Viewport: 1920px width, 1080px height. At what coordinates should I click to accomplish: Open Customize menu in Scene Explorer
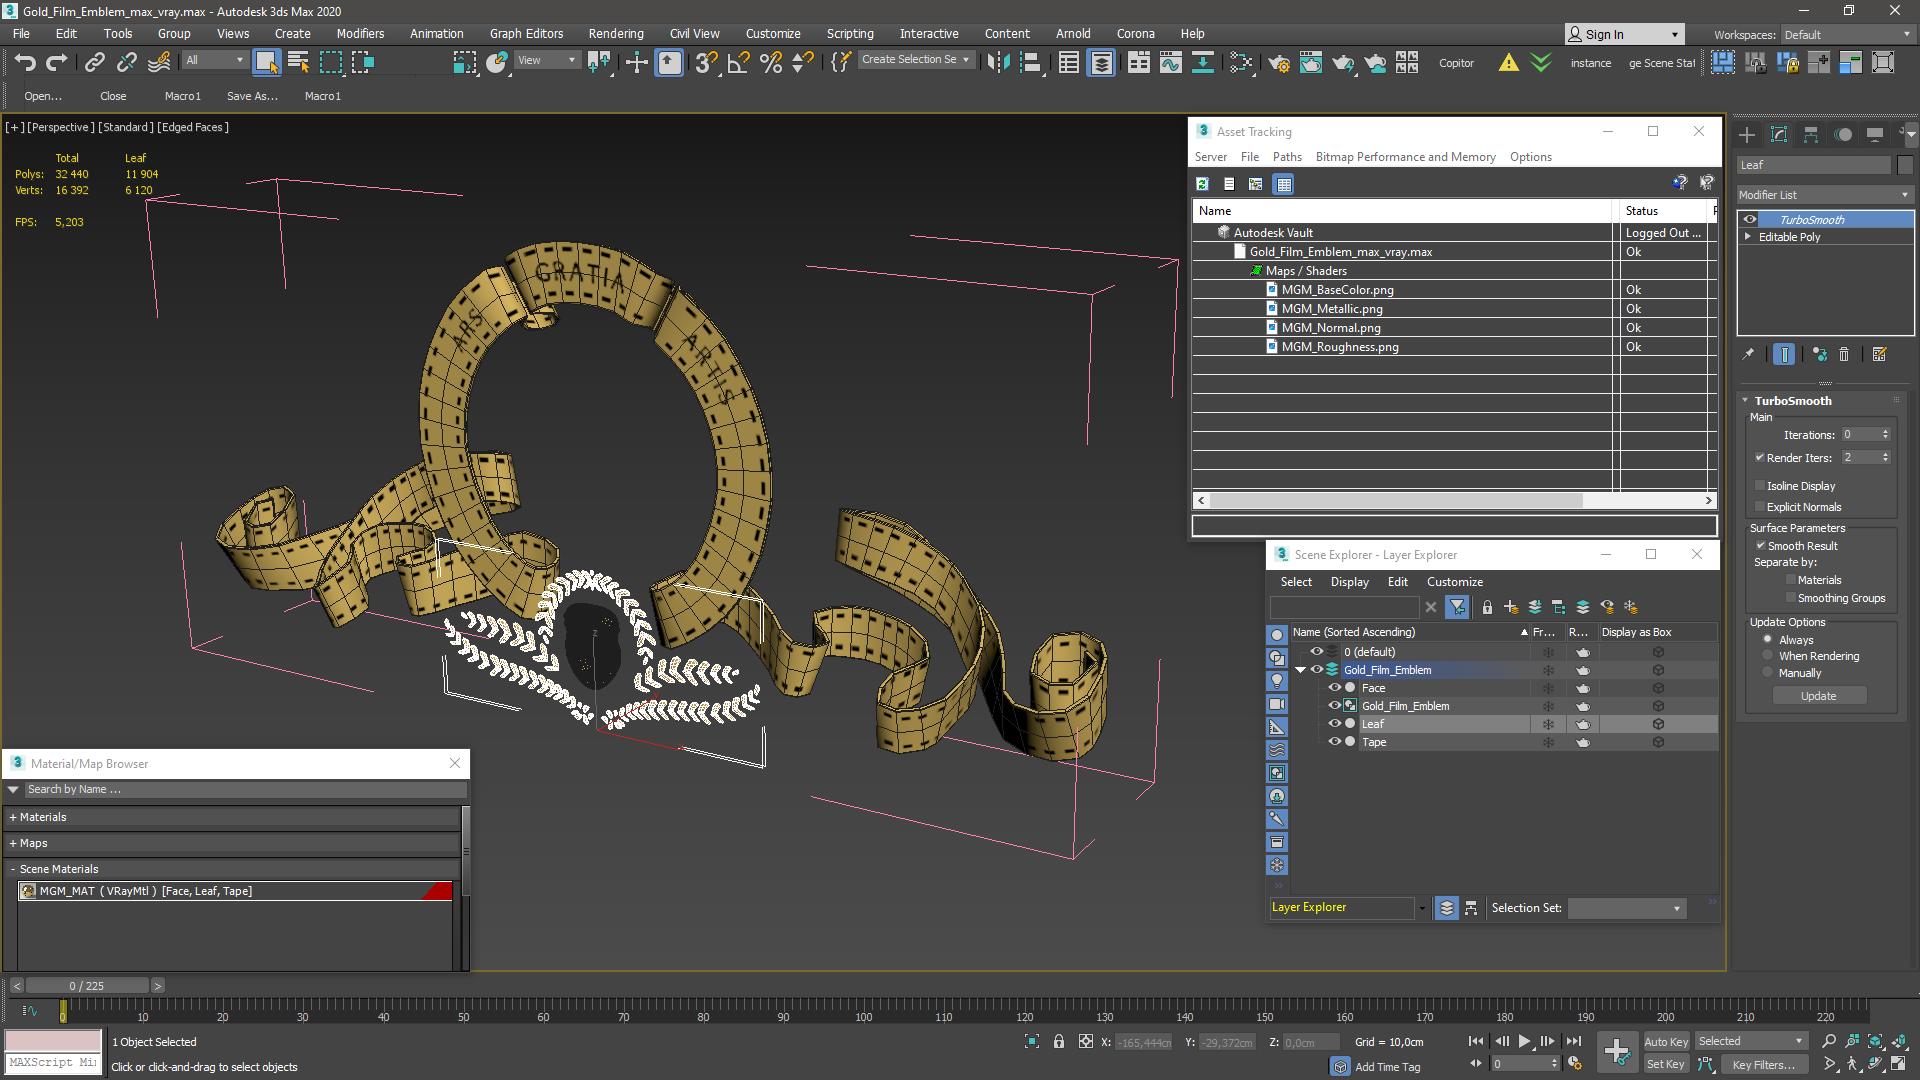pos(1454,582)
